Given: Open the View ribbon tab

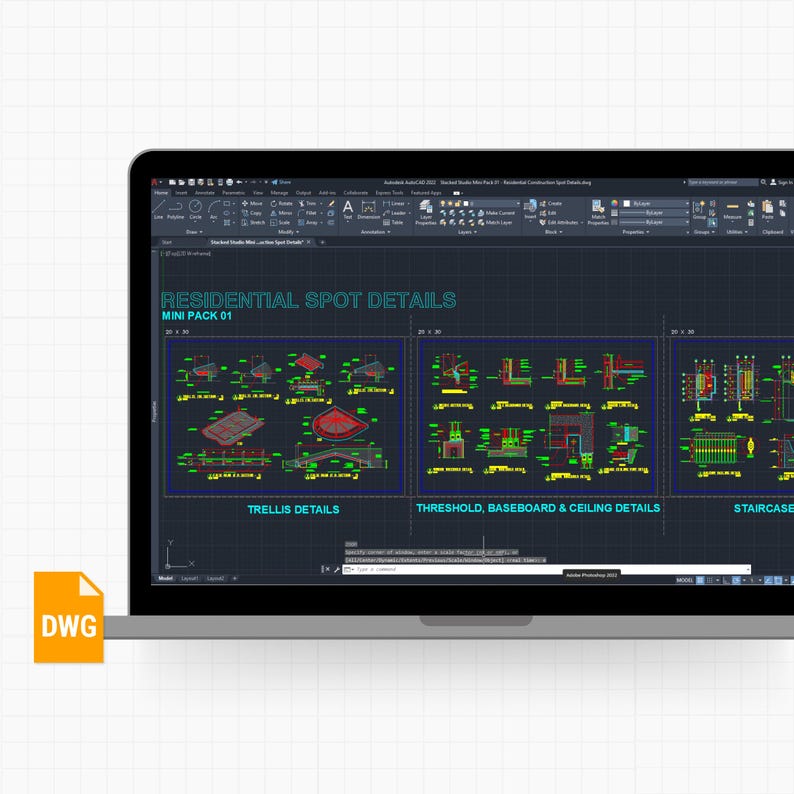Looking at the screenshot, I should point(258,193).
